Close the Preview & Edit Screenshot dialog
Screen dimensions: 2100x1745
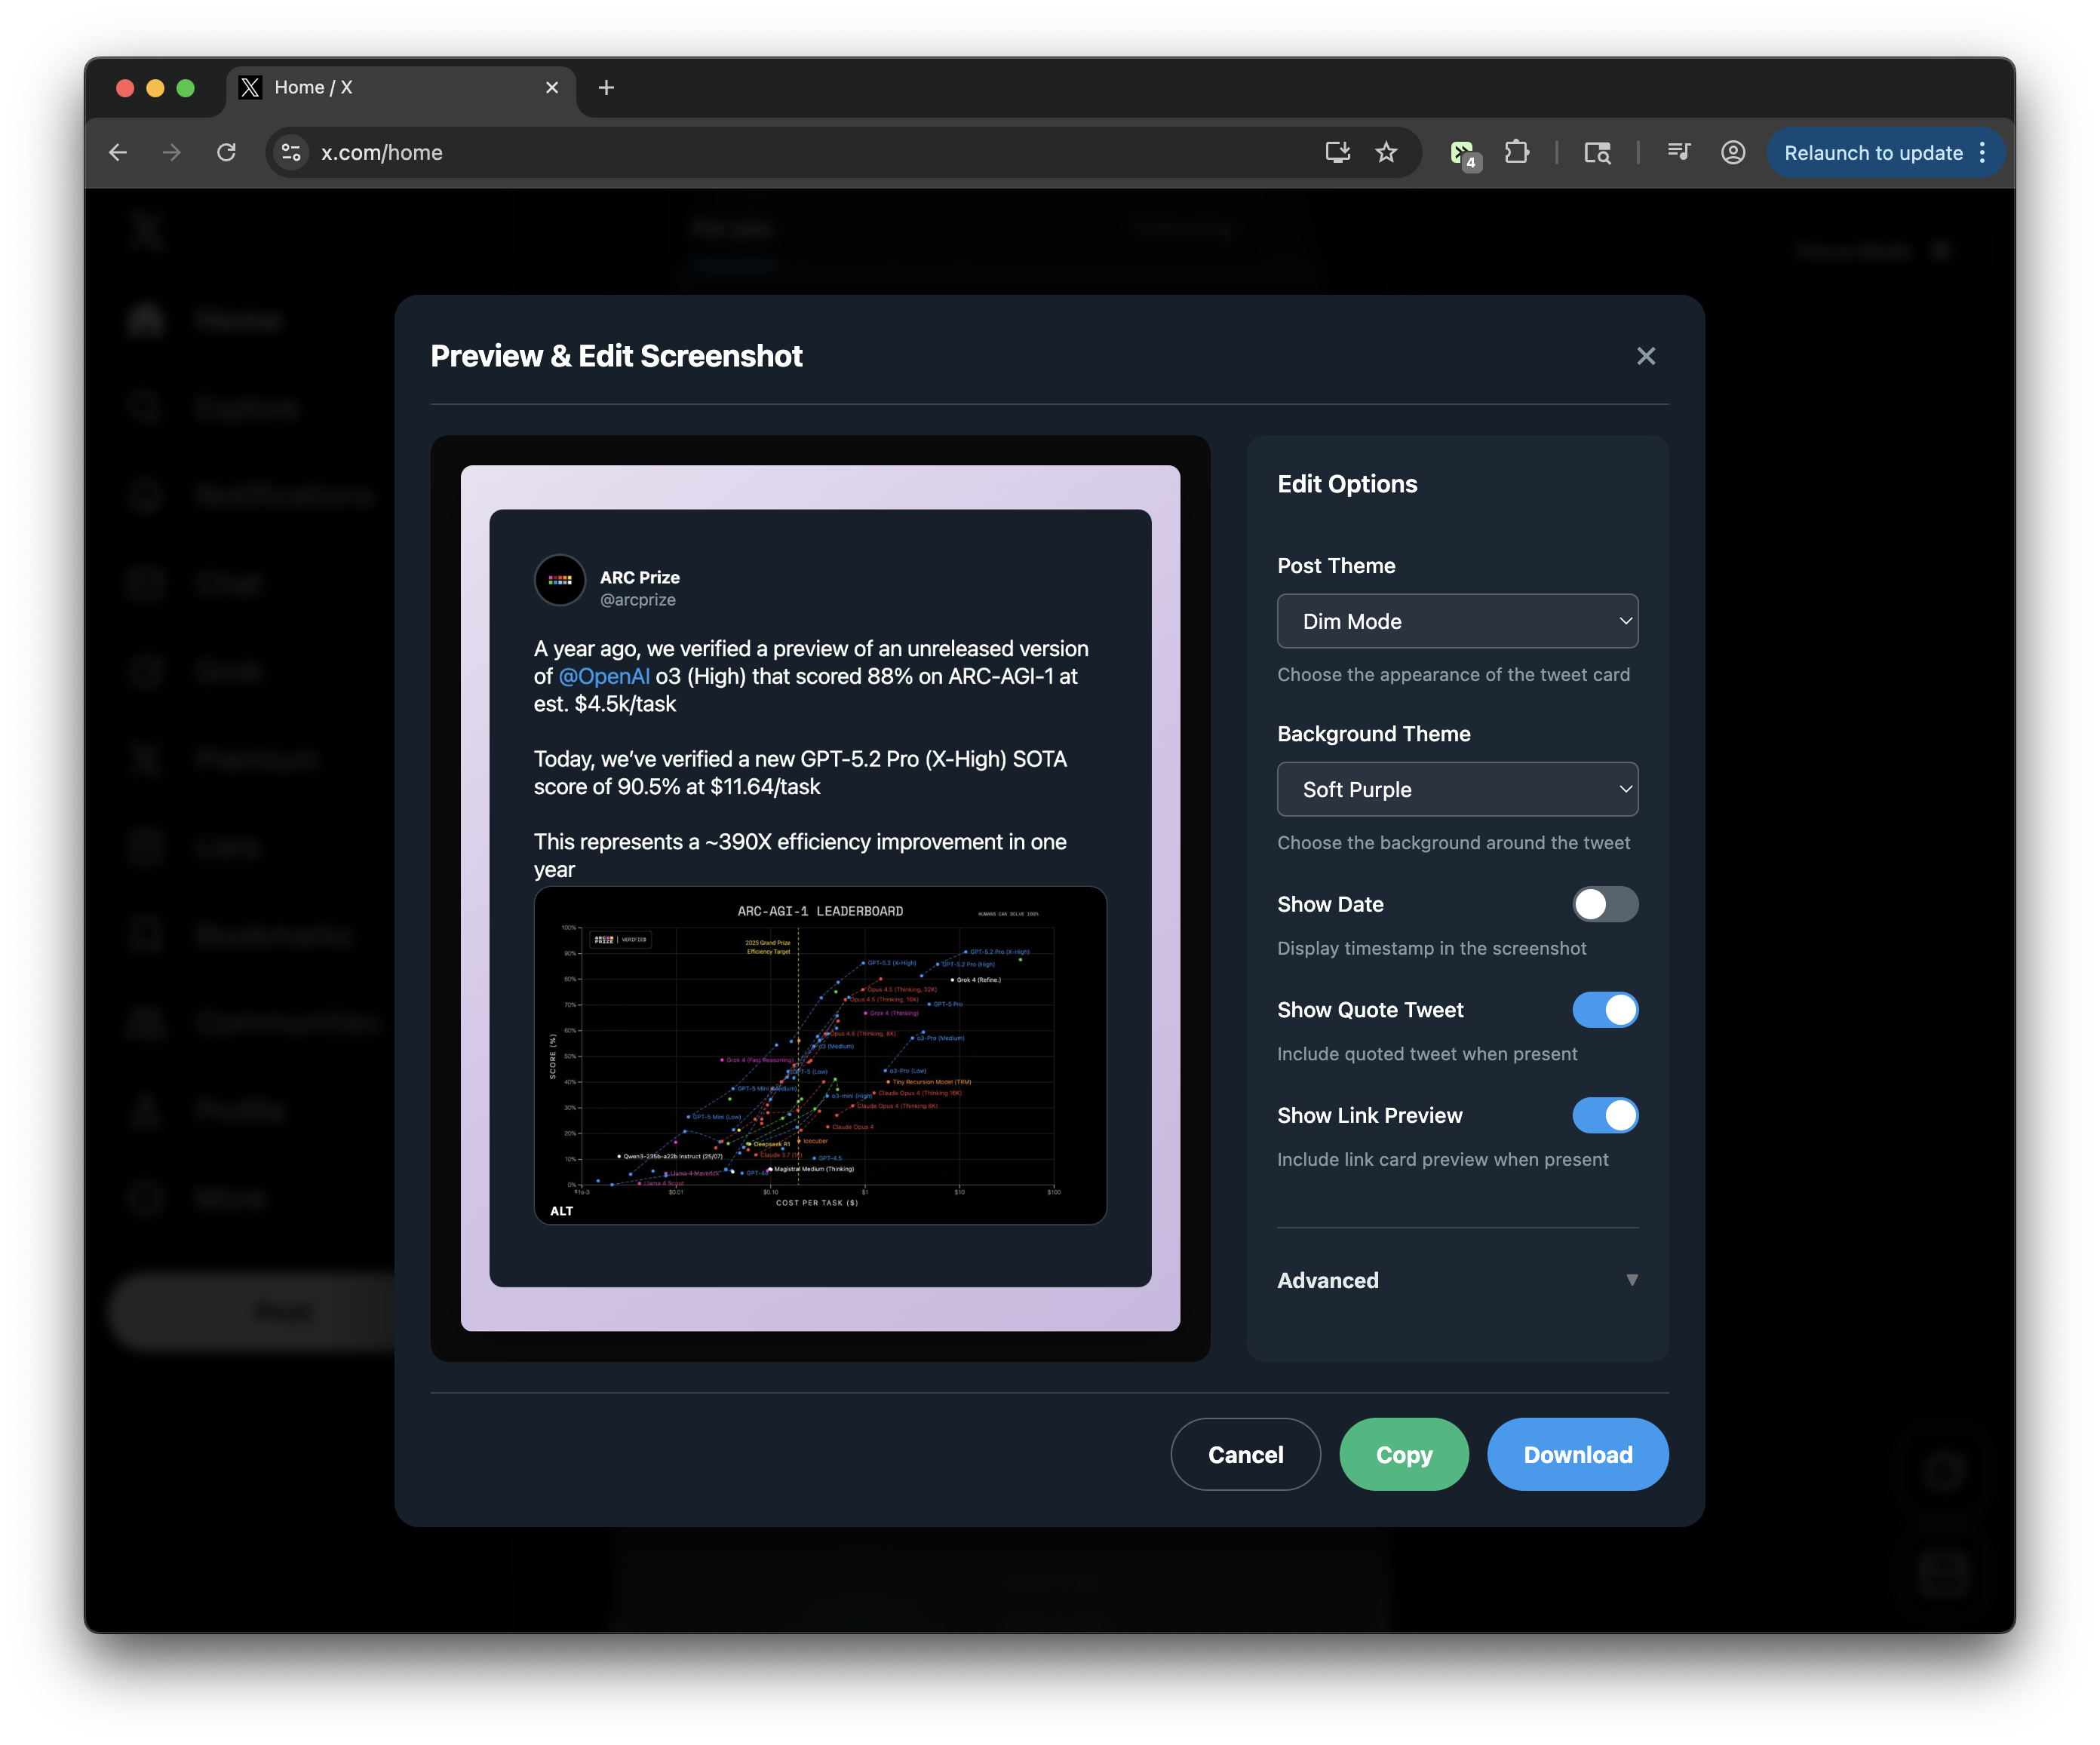pyautogui.click(x=1645, y=356)
